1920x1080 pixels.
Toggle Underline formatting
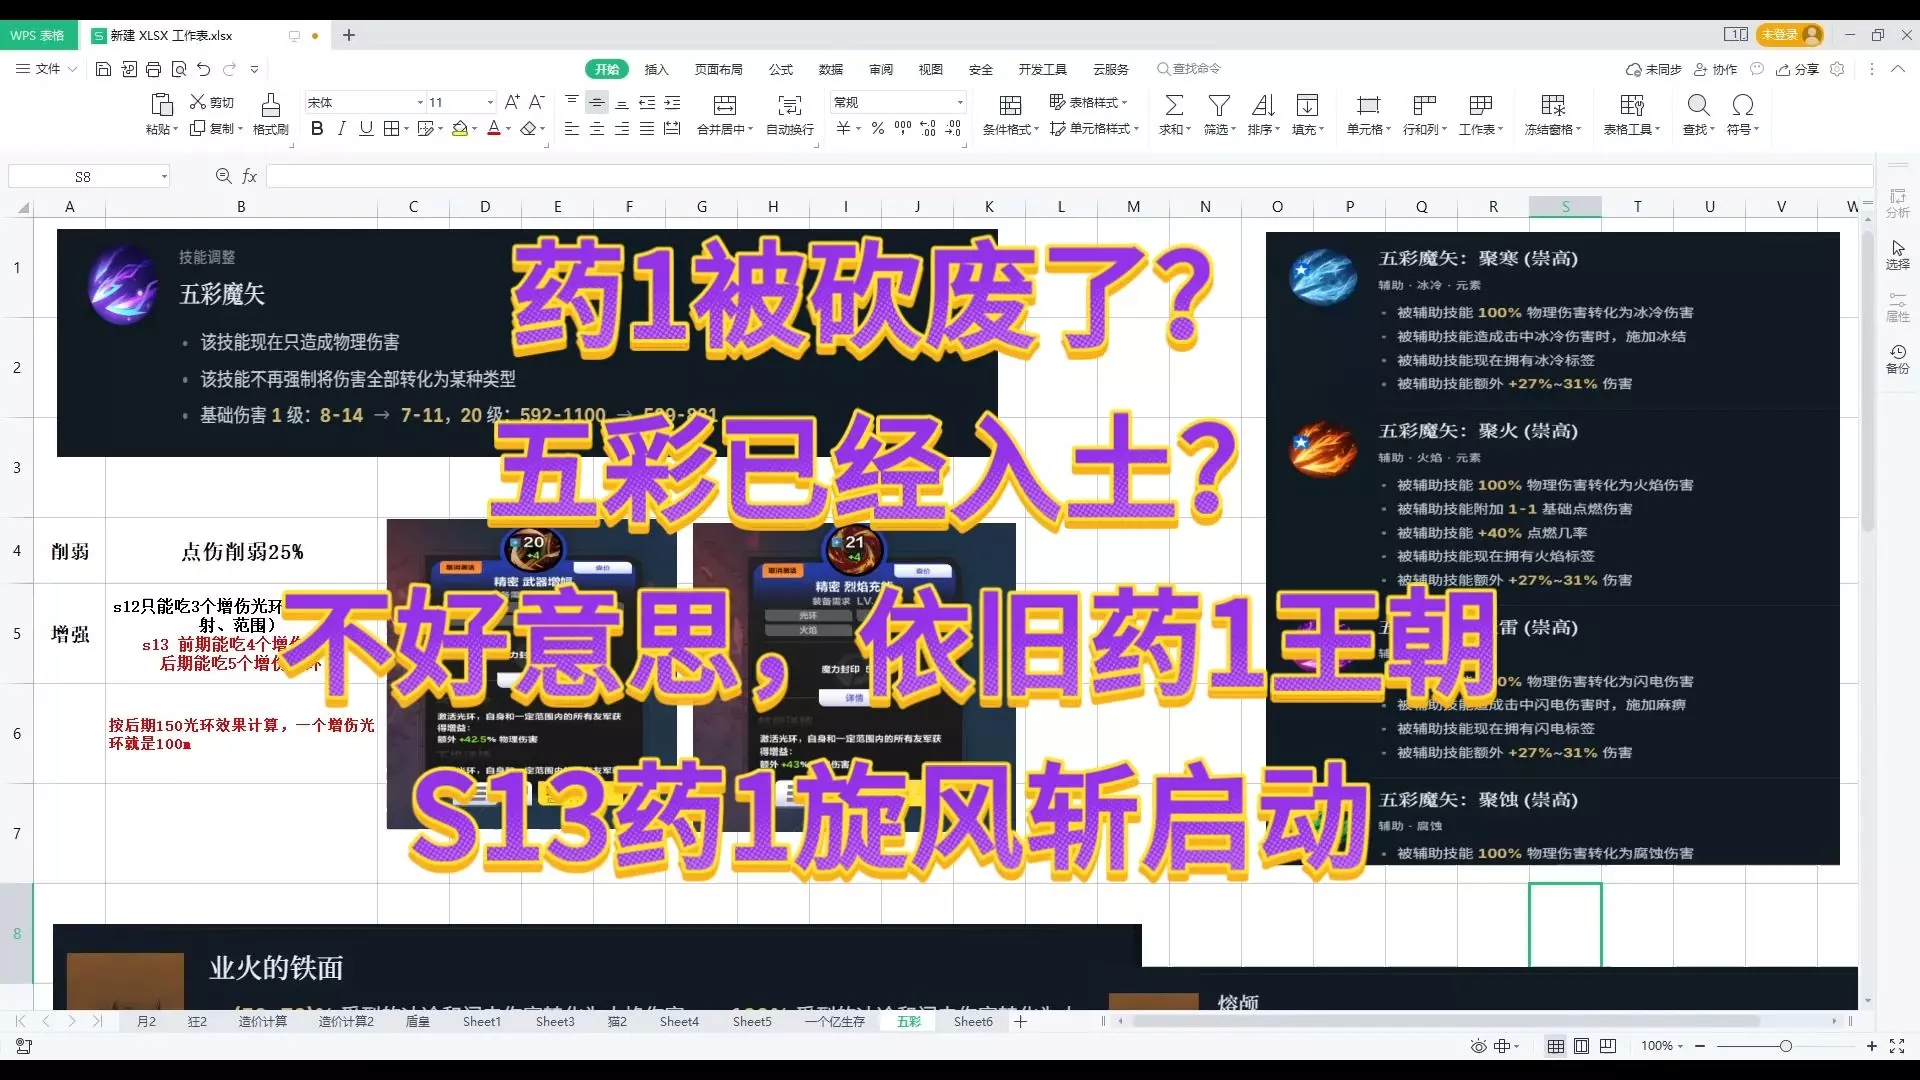tap(366, 128)
